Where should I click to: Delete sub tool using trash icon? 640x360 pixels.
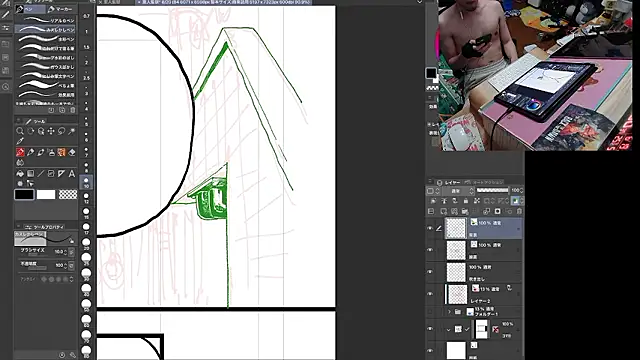pyautogui.click(x=73, y=110)
